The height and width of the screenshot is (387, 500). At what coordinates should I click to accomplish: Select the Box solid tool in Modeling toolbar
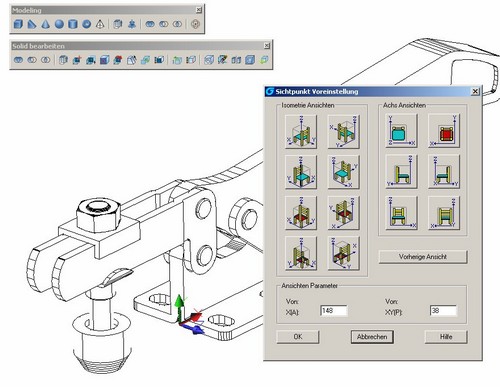tap(18, 24)
